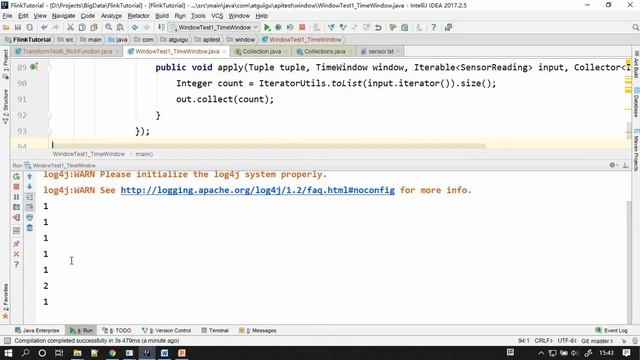Open the Event Log
Viewport: 640px width, 360px height.
(x=611, y=330)
